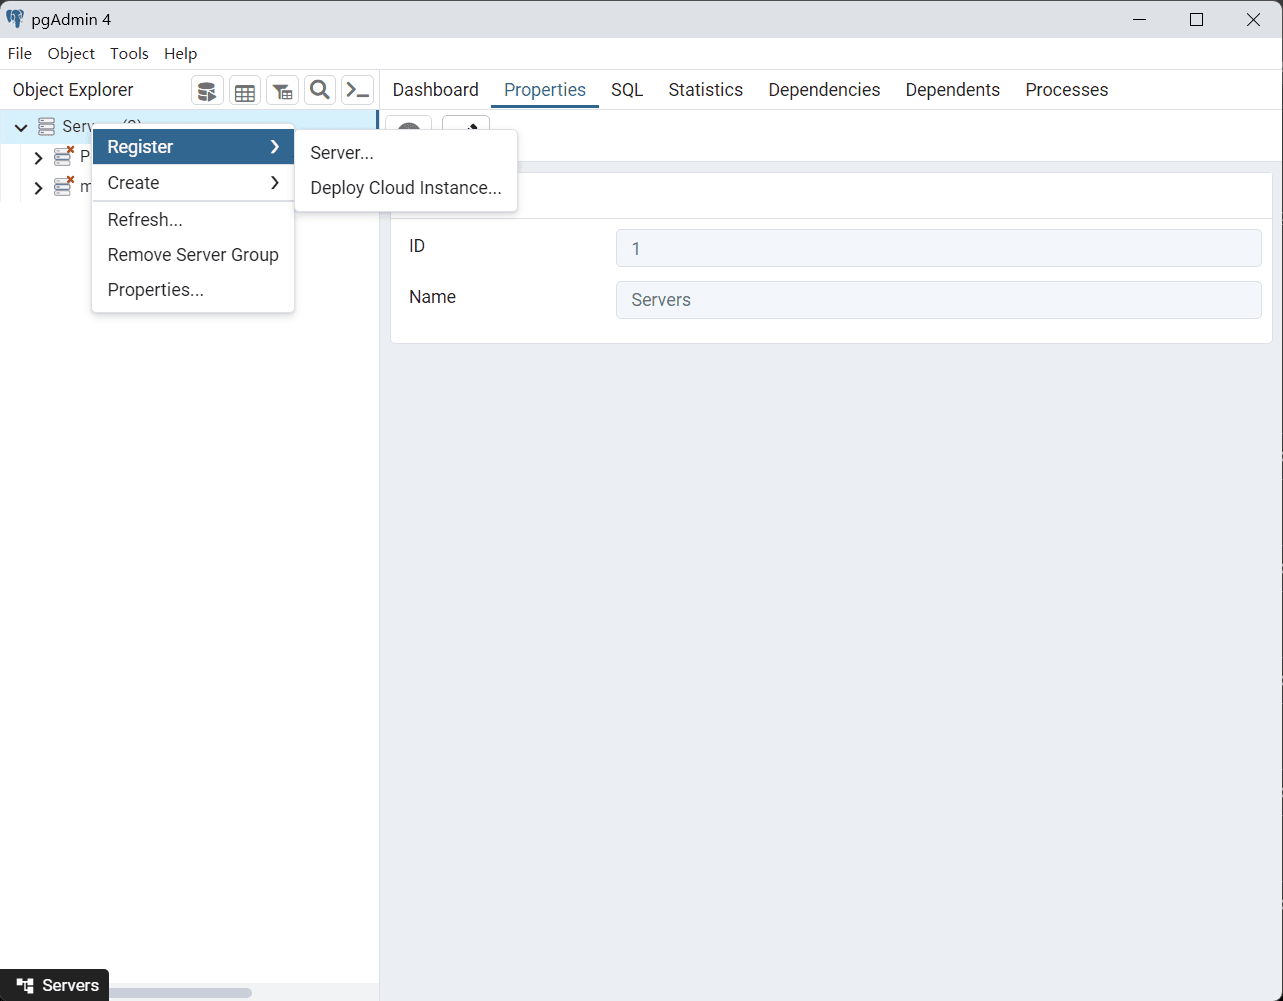The height and width of the screenshot is (1001, 1283).
Task: Launch the PSQL Tool terminal icon
Action: pyautogui.click(x=357, y=91)
